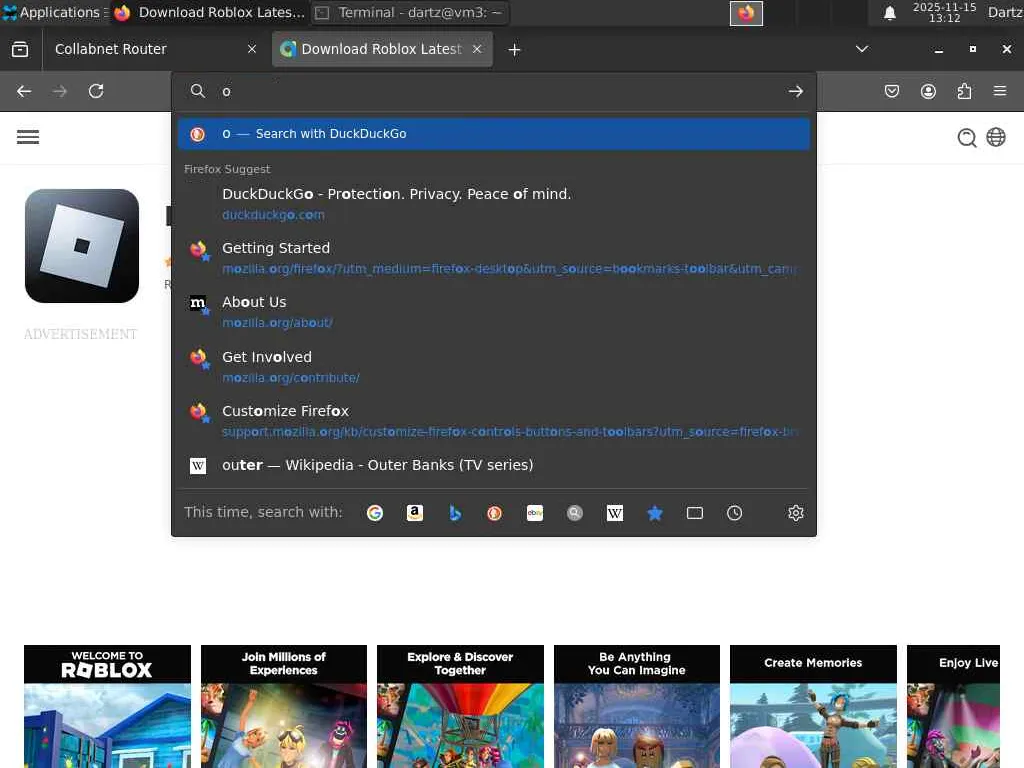Reload the current page

pyautogui.click(x=96, y=91)
